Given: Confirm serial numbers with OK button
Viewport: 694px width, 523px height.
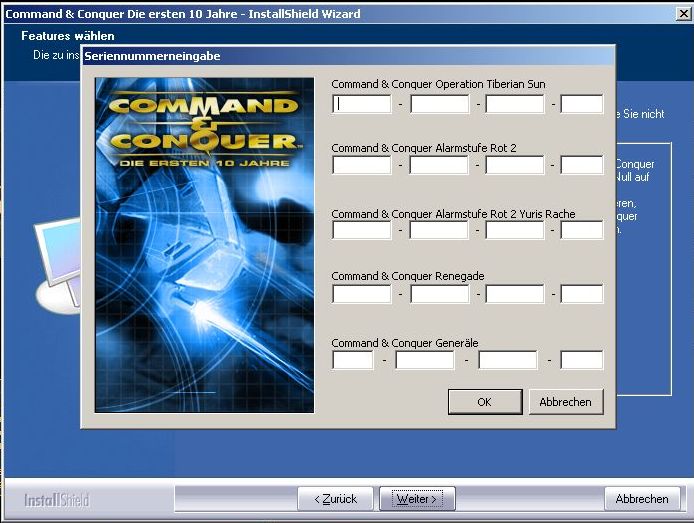Looking at the screenshot, I should pos(485,402).
